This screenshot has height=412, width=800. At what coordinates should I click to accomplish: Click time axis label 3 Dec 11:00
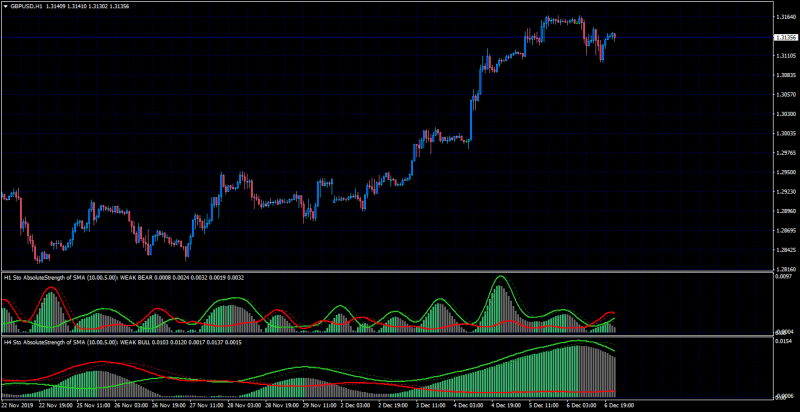pyautogui.click(x=431, y=405)
